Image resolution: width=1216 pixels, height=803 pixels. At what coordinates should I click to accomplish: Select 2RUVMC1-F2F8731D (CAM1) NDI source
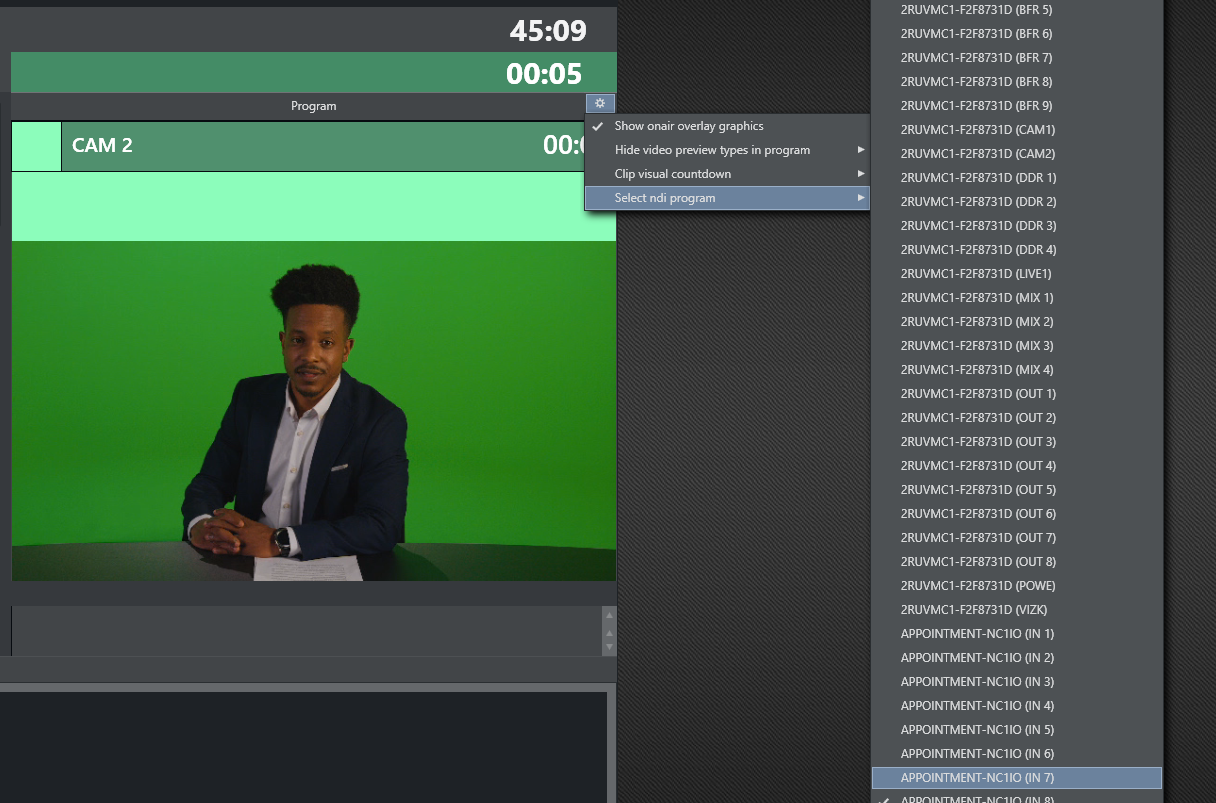click(977, 130)
